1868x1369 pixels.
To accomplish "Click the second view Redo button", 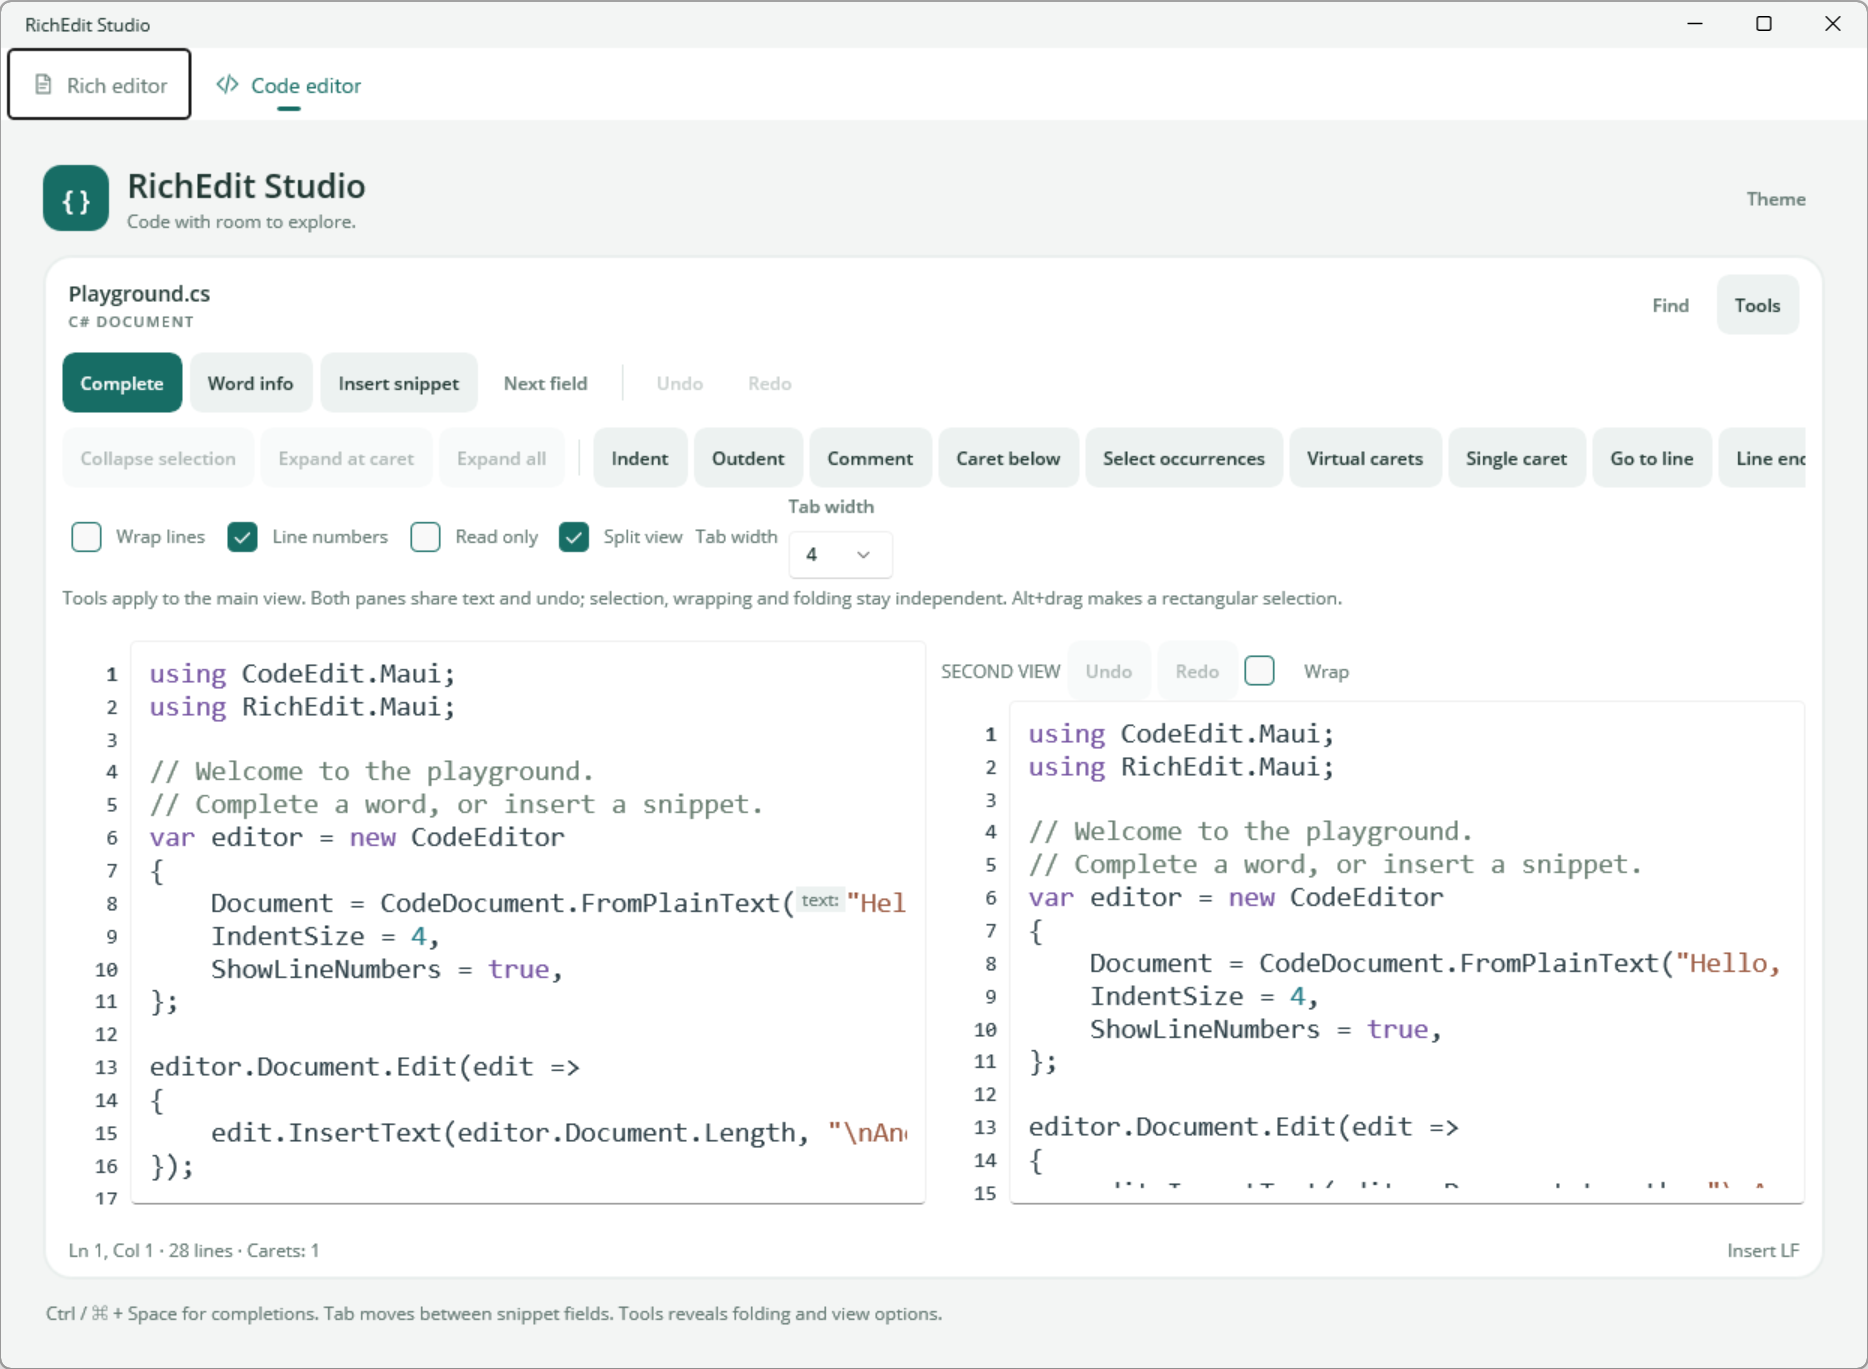I will 1196,671.
